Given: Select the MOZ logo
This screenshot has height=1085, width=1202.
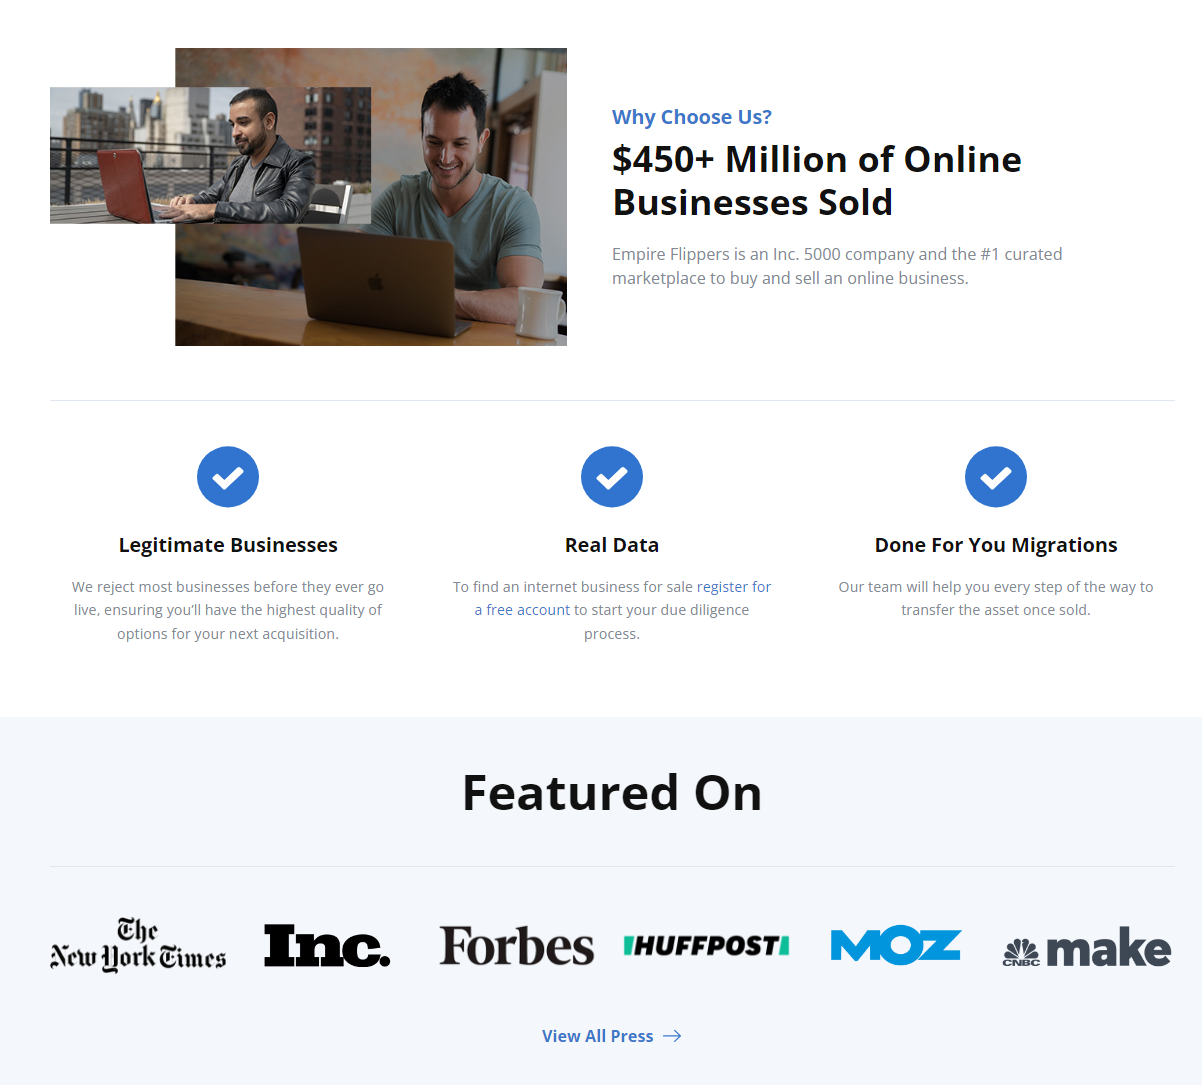Looking at the screenshot, I should 895,944.
